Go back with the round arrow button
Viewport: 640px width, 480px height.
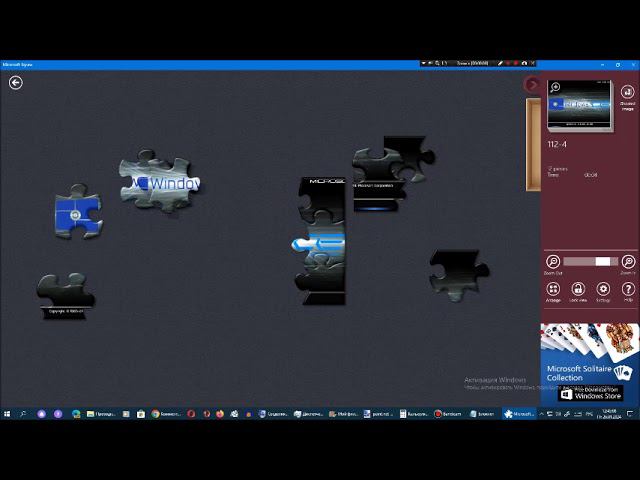pyautogui.click(x=16, y=83)
